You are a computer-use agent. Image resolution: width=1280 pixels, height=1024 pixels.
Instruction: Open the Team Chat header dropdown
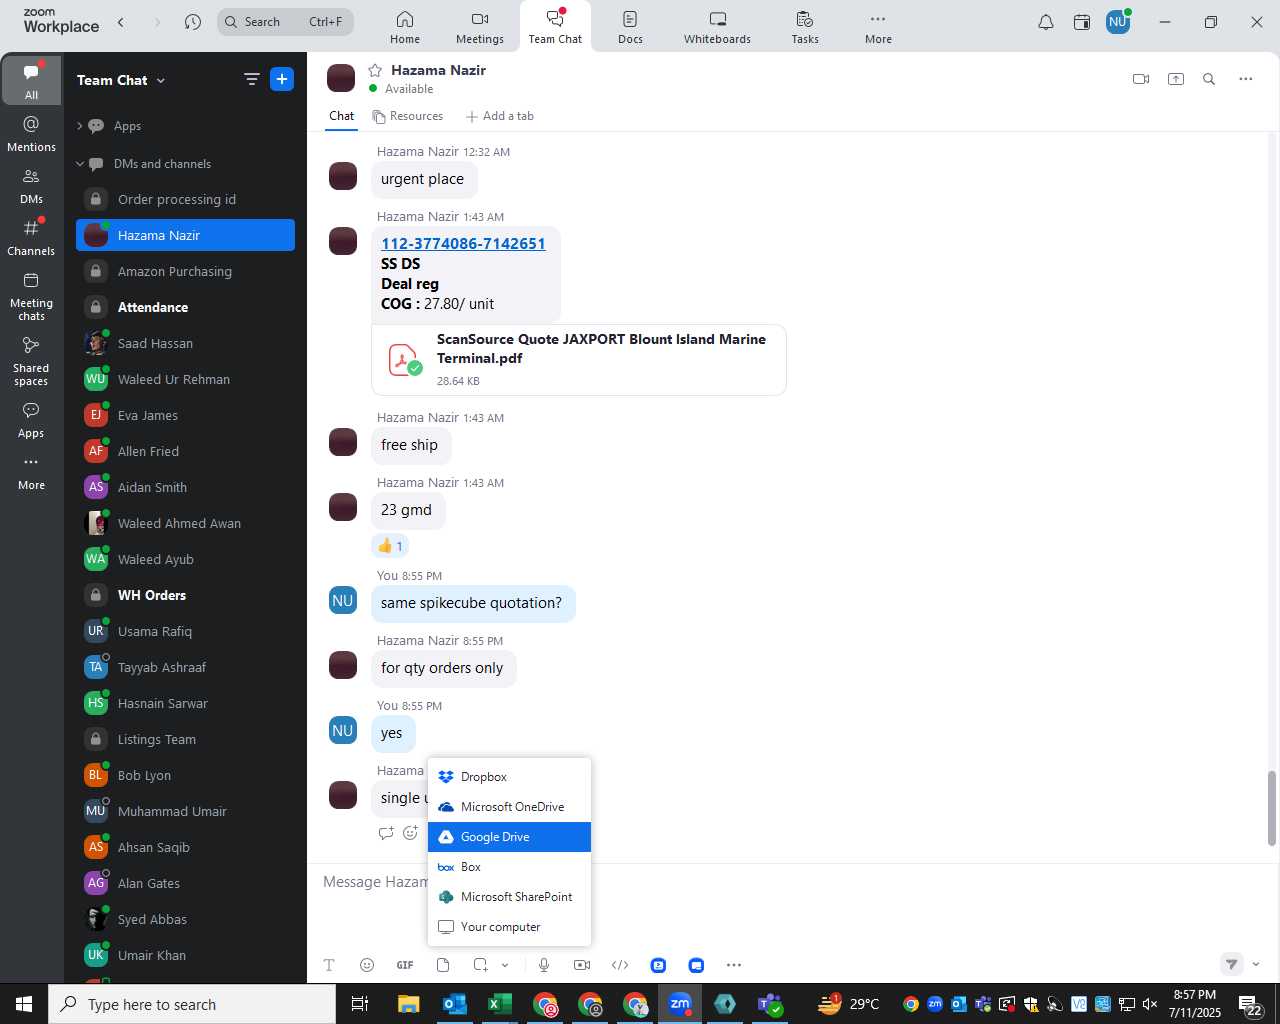pyautogui.click(x=161, y=81)
